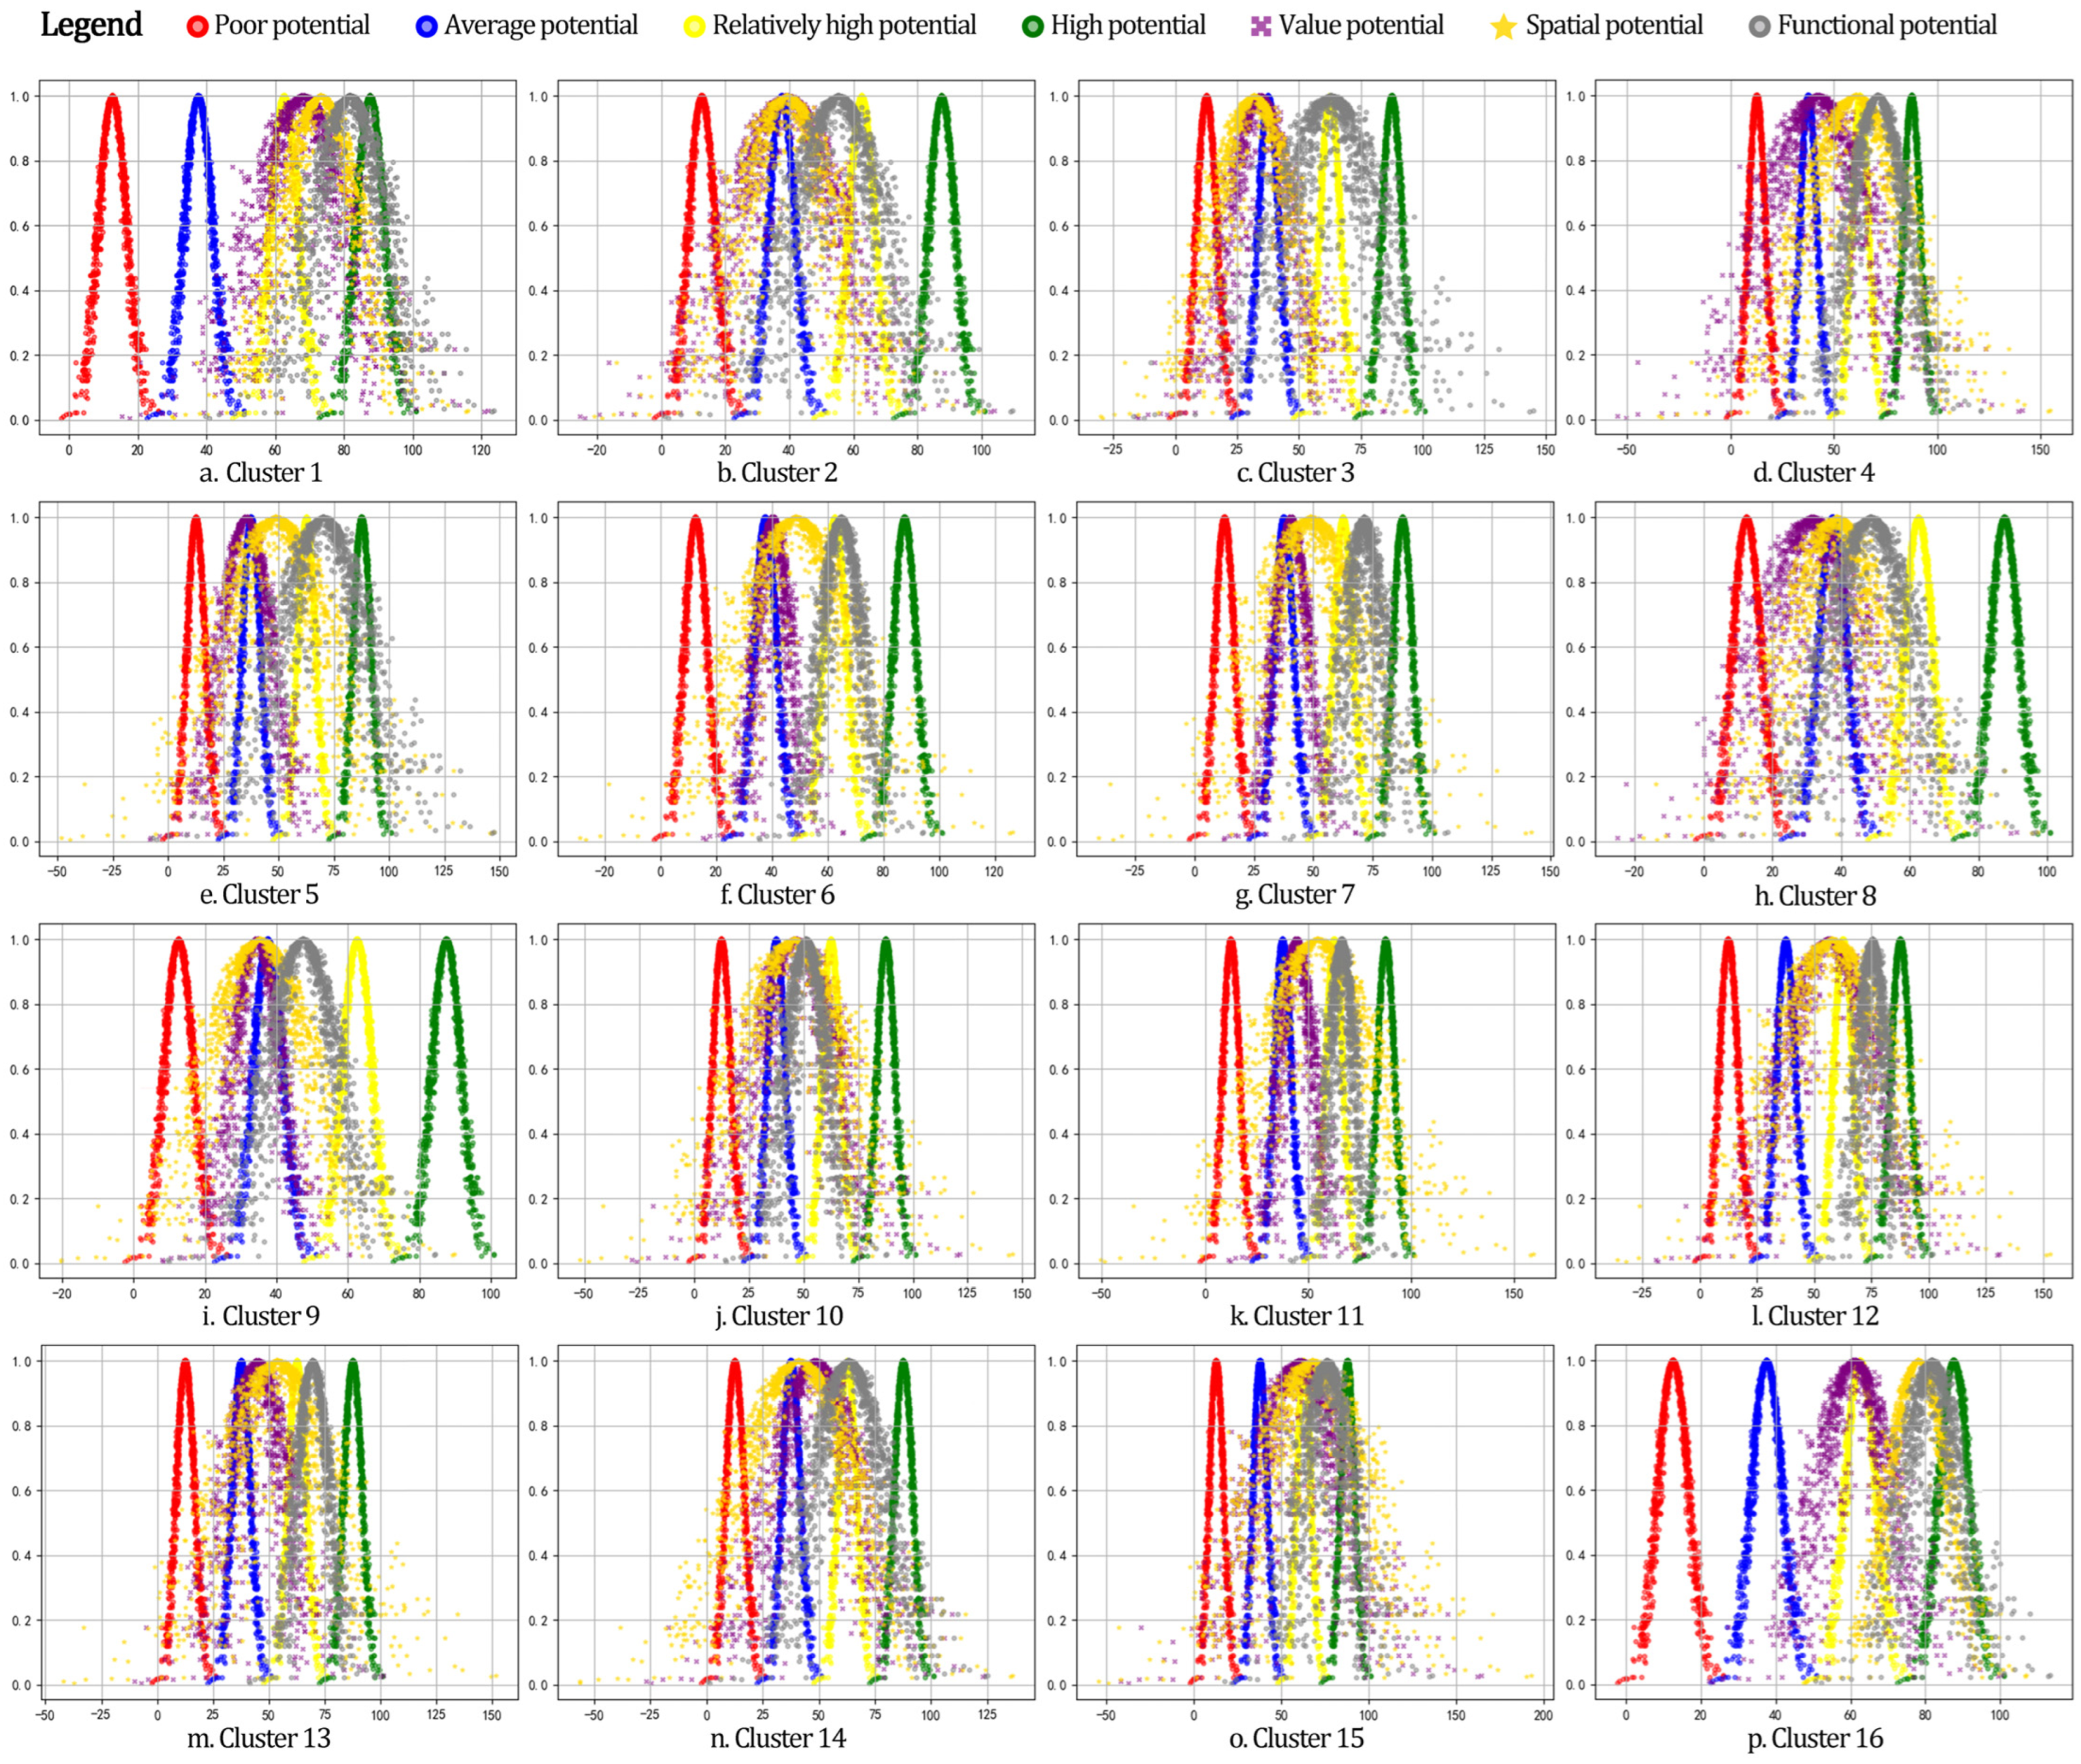This screenshot has width=2081, height=1764.
Task: Click the 'p. Cluster 16' caption
Action: tap(1815, 1739)
